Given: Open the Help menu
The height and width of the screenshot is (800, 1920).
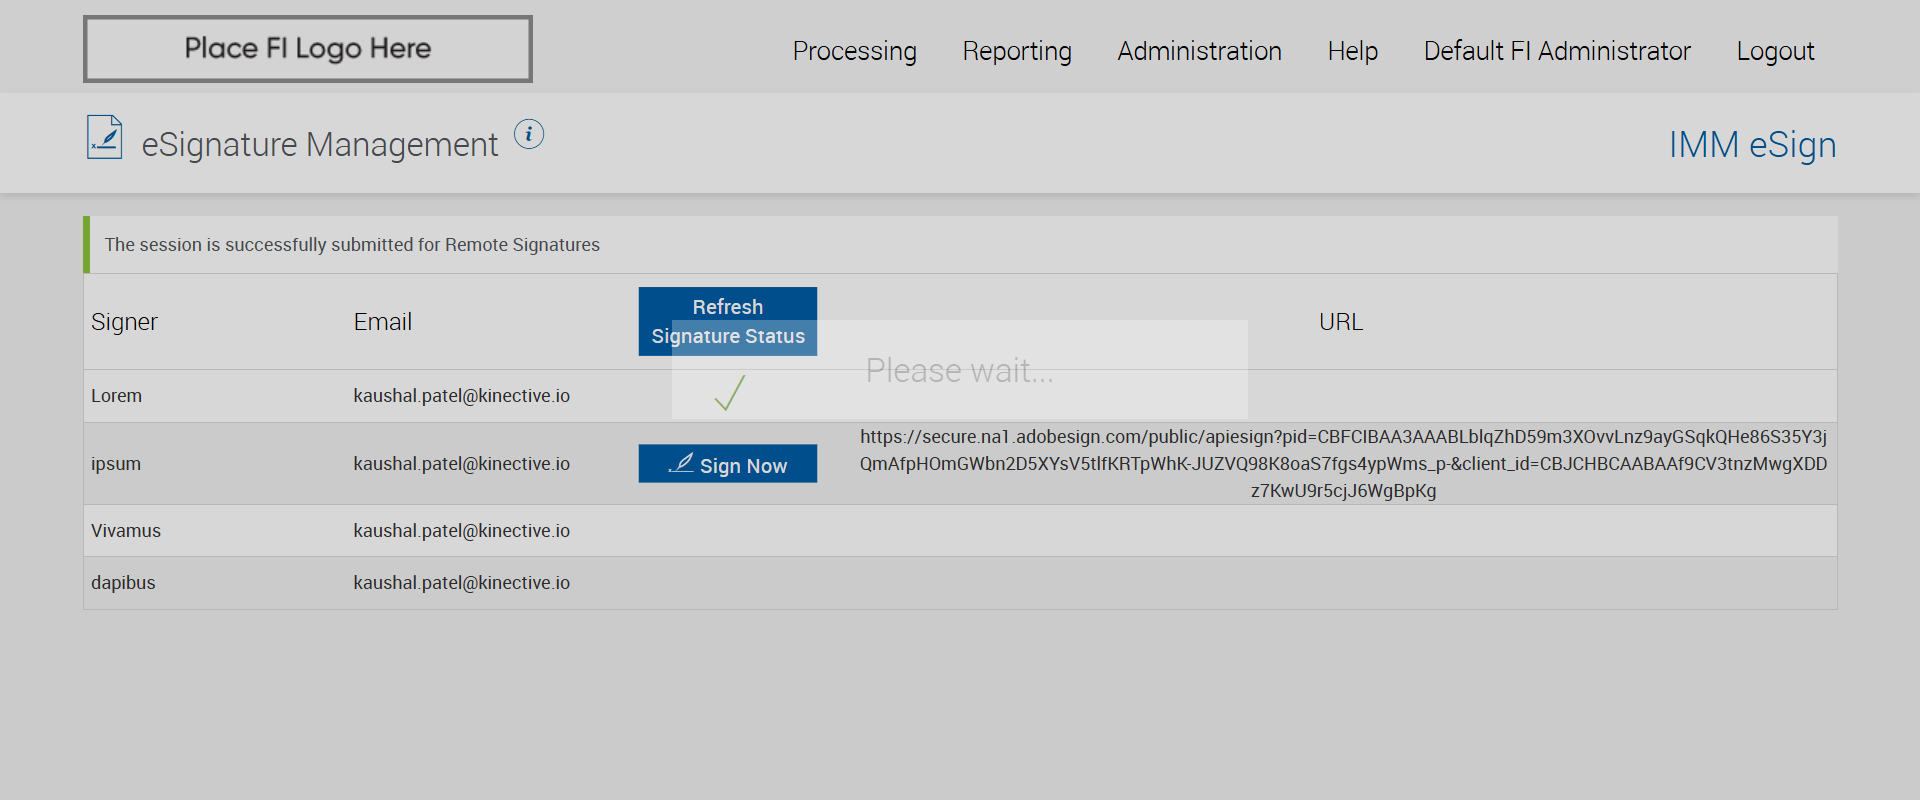Looking at the screenshot, I should 1352,51.
